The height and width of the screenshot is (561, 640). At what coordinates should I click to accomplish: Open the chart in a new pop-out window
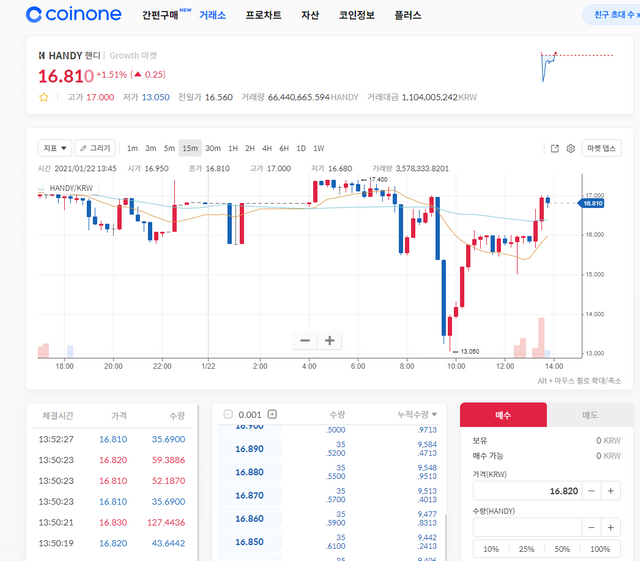pos(555,149)
